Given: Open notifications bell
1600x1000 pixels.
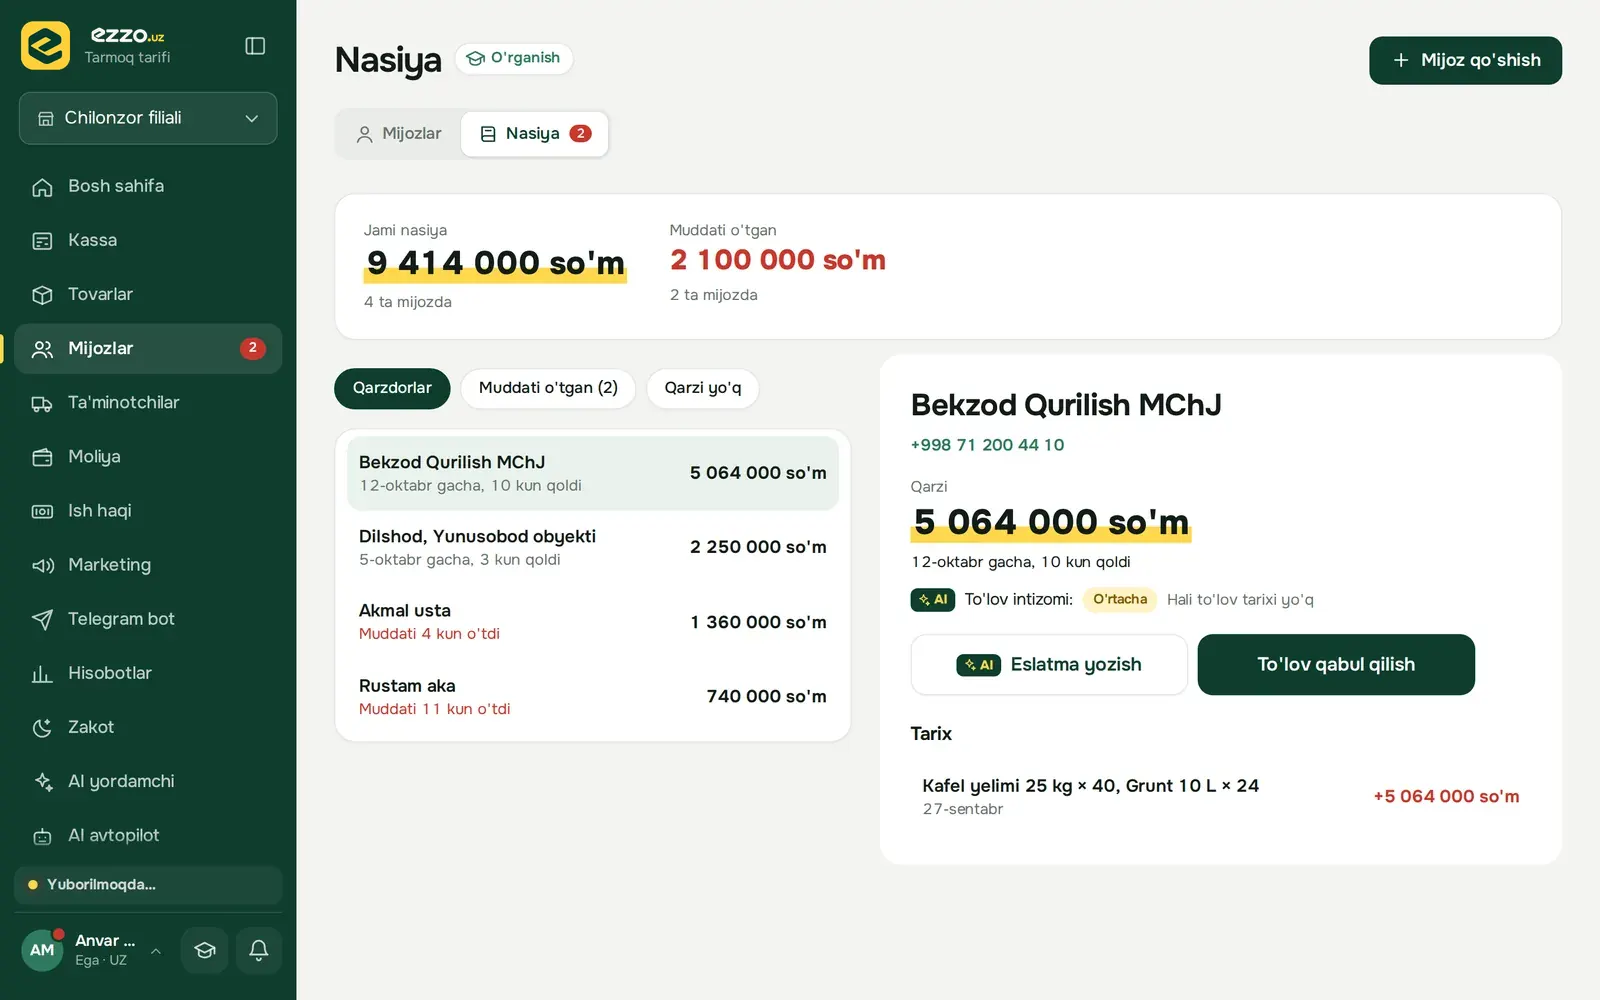Looking at the screenshot, I should 258,950.
